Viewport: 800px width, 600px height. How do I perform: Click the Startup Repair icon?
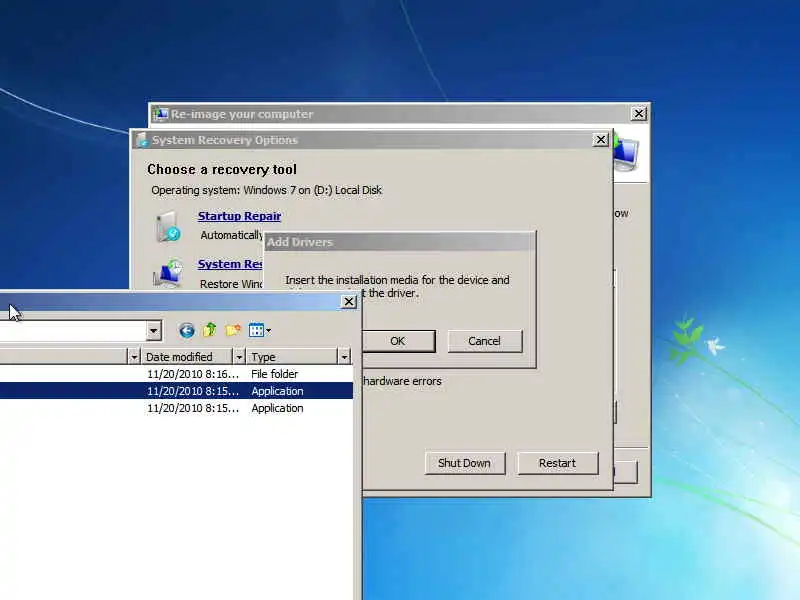[x=168, y=226]
